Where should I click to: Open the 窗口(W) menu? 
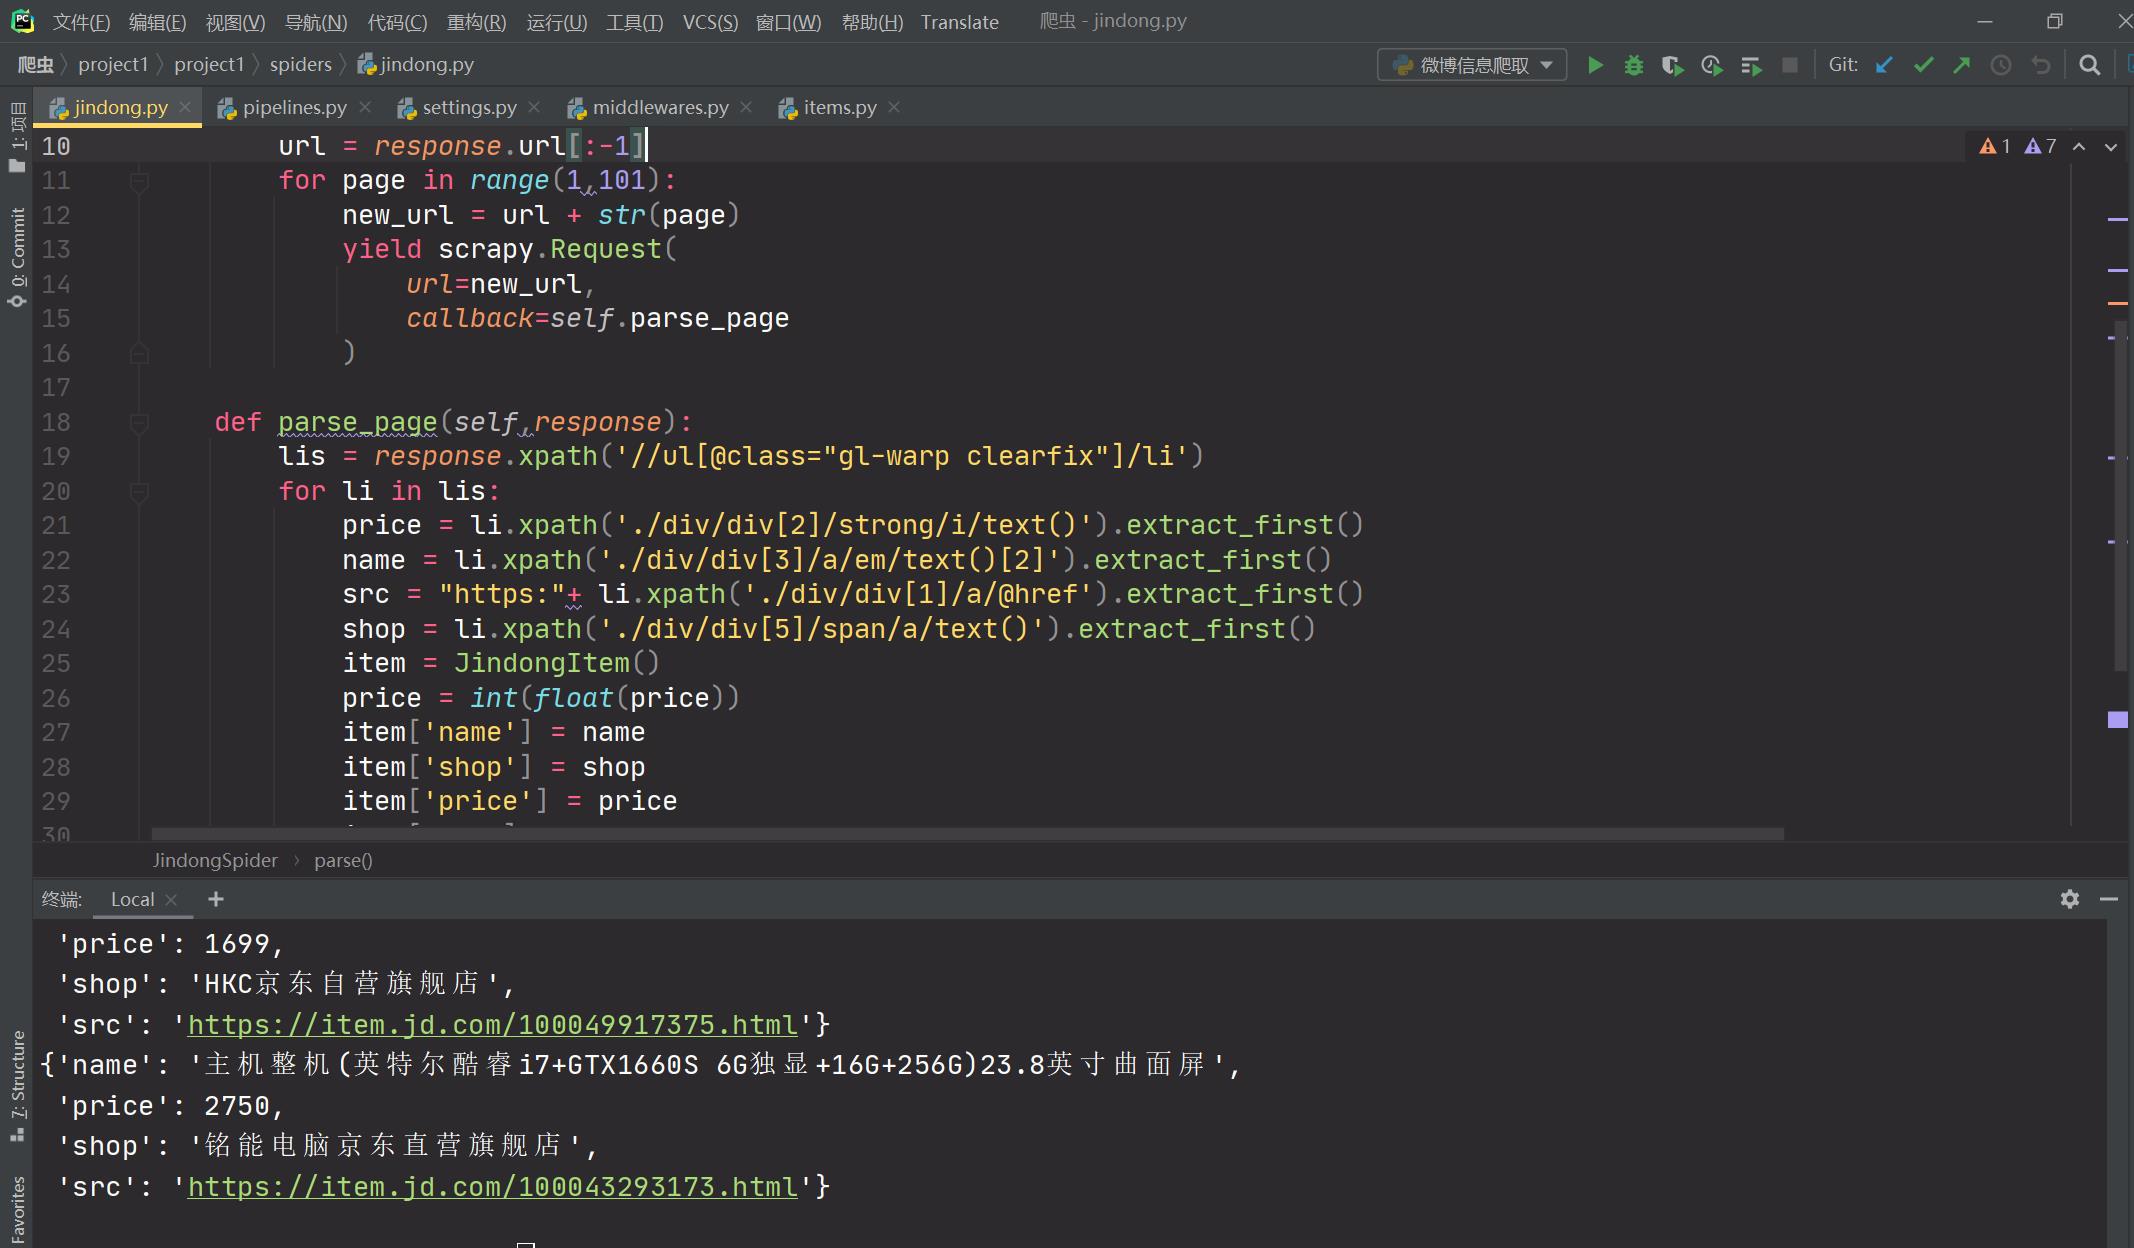coord(788,22)
